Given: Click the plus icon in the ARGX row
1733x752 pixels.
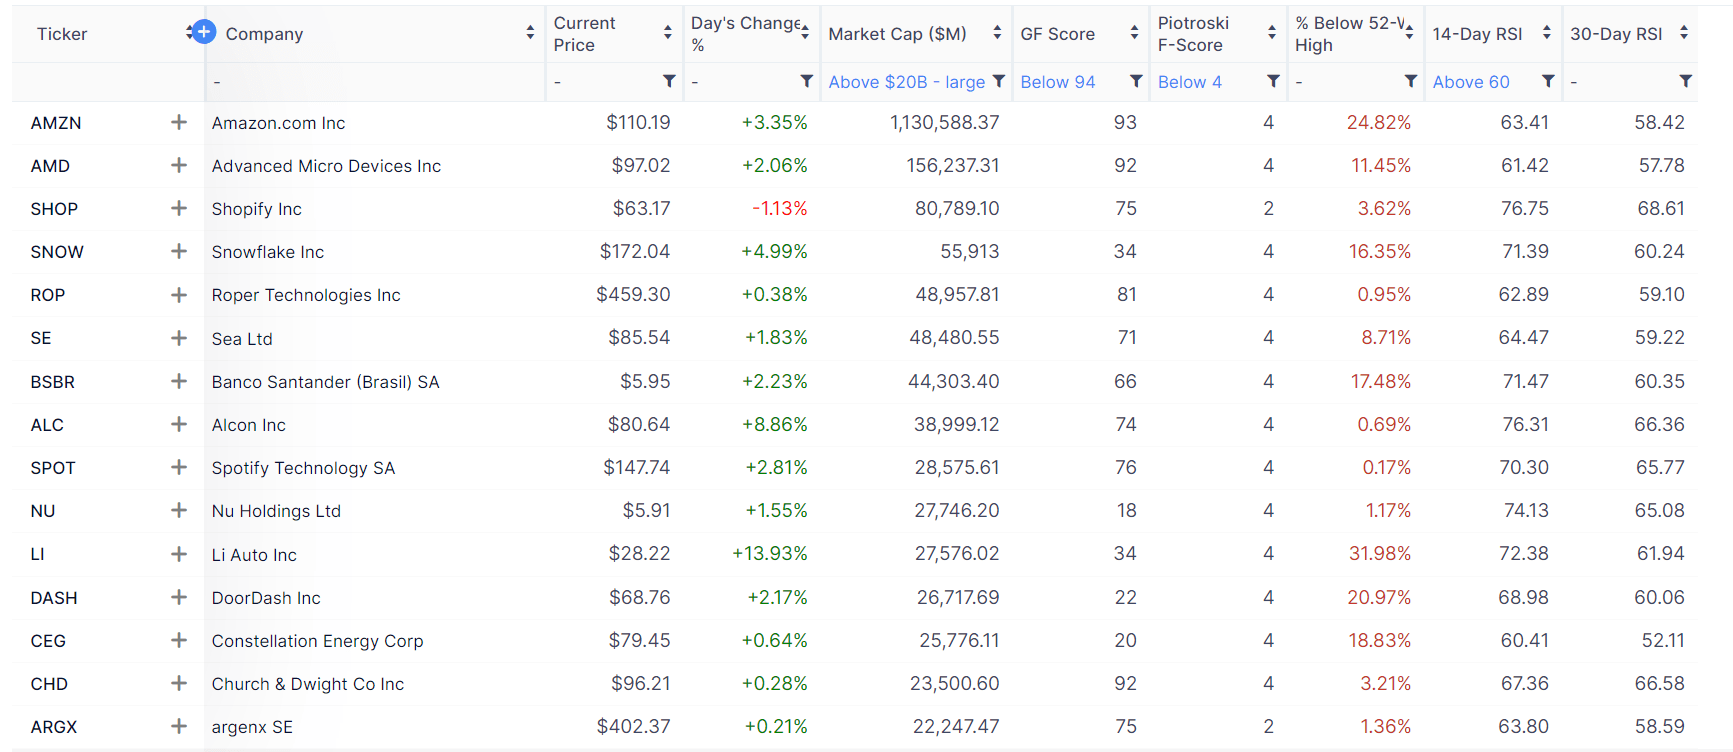Looking at the screenshot, I should 179,726.
